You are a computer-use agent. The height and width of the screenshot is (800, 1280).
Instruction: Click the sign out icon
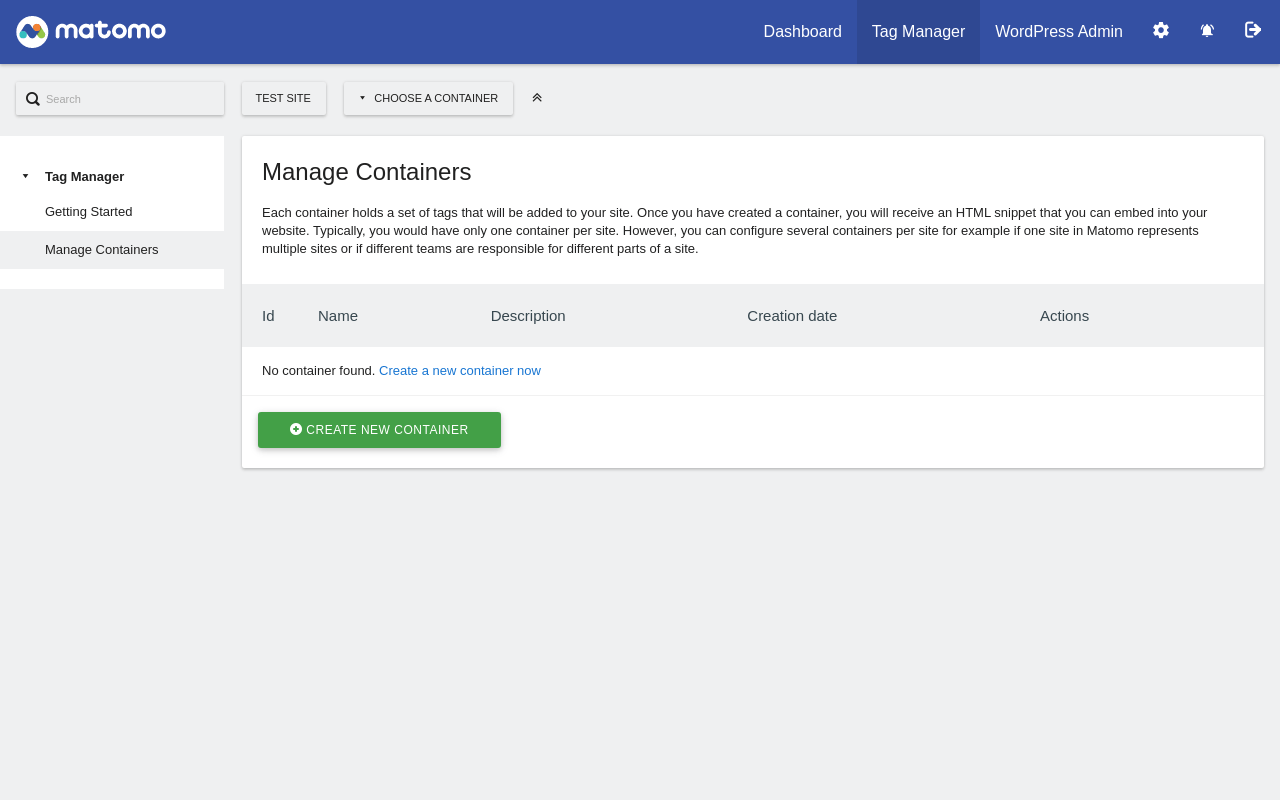click(x=1253, y=30)
